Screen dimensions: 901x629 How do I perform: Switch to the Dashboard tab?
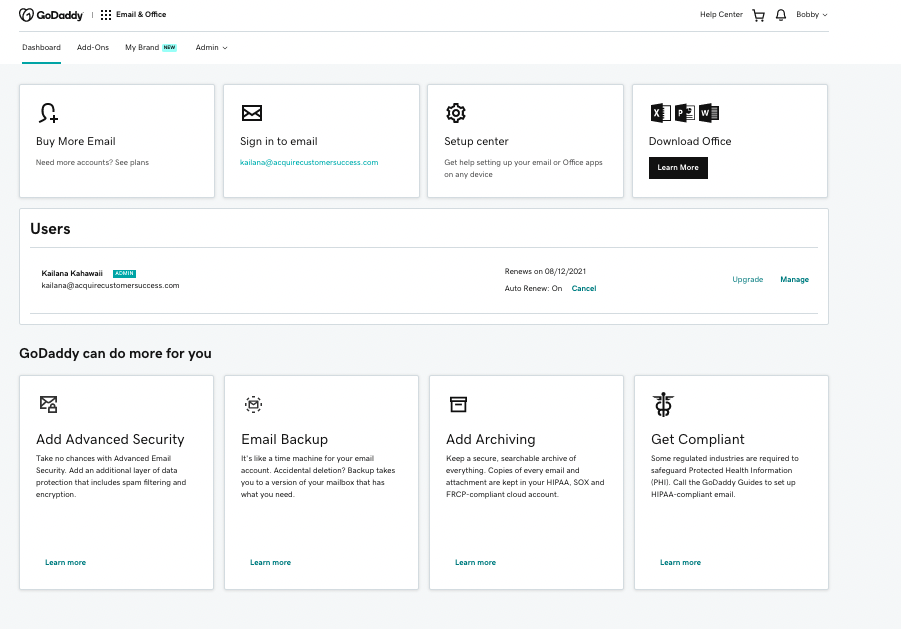[x=41, y=48]
